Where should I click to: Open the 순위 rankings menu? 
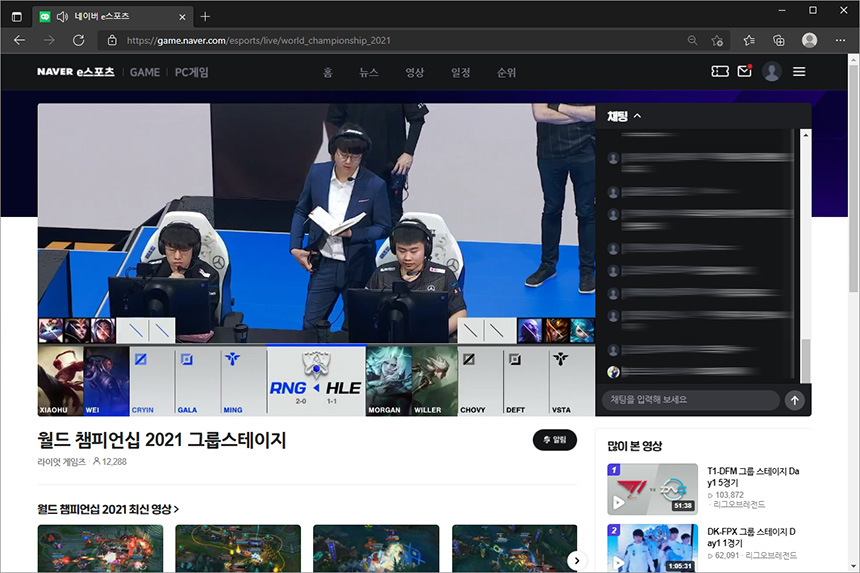click(506, 72)
